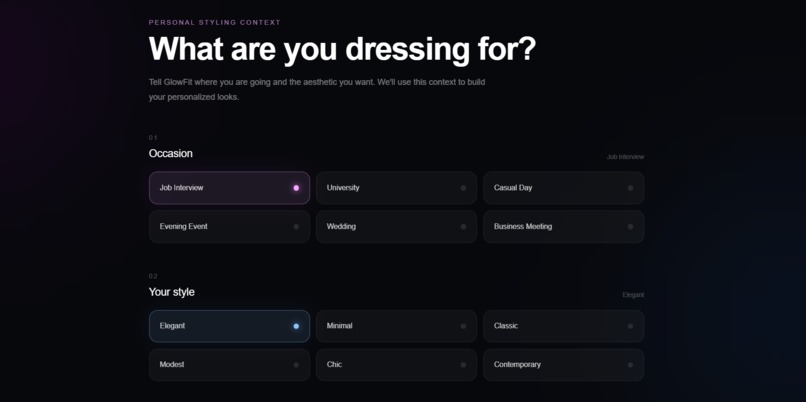Image resolution: width=806 pixels, height=402 pixels.
Task: Click the 'Elegant' summary text beside Your style
Action: (x=633, y=295)
